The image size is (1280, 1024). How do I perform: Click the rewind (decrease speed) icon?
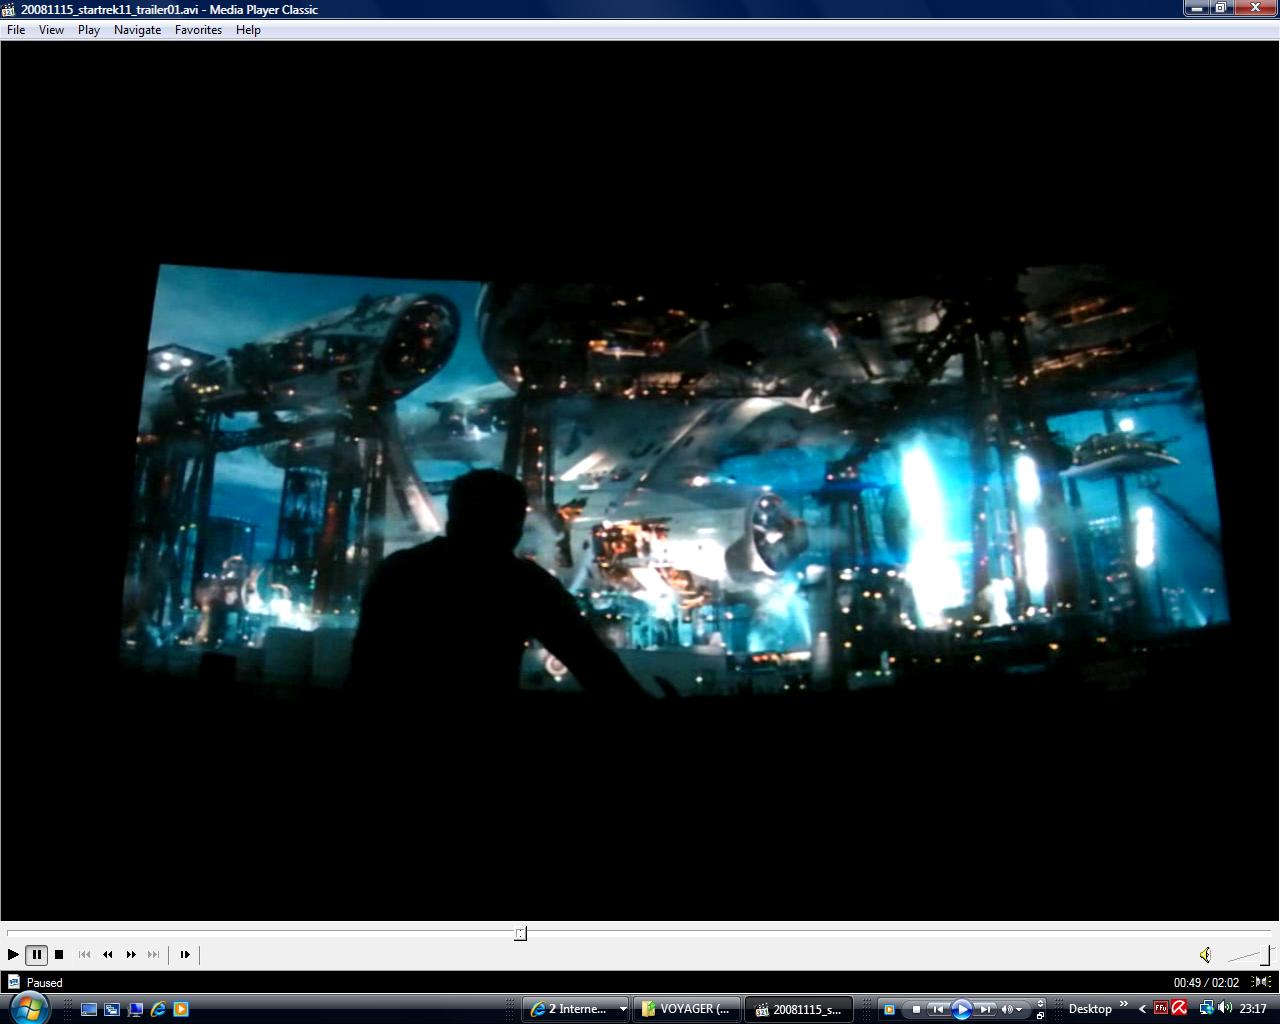point(108,955)
